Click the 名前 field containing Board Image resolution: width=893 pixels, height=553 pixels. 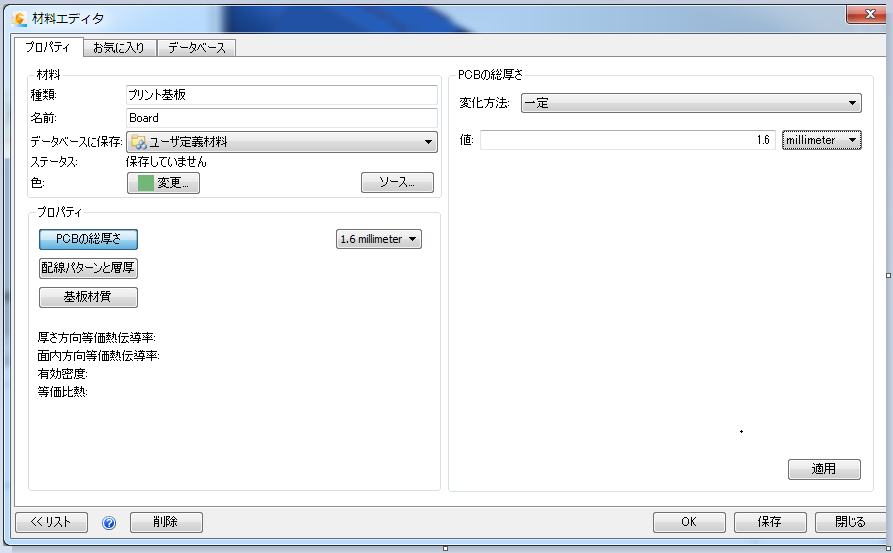point(282,118)
